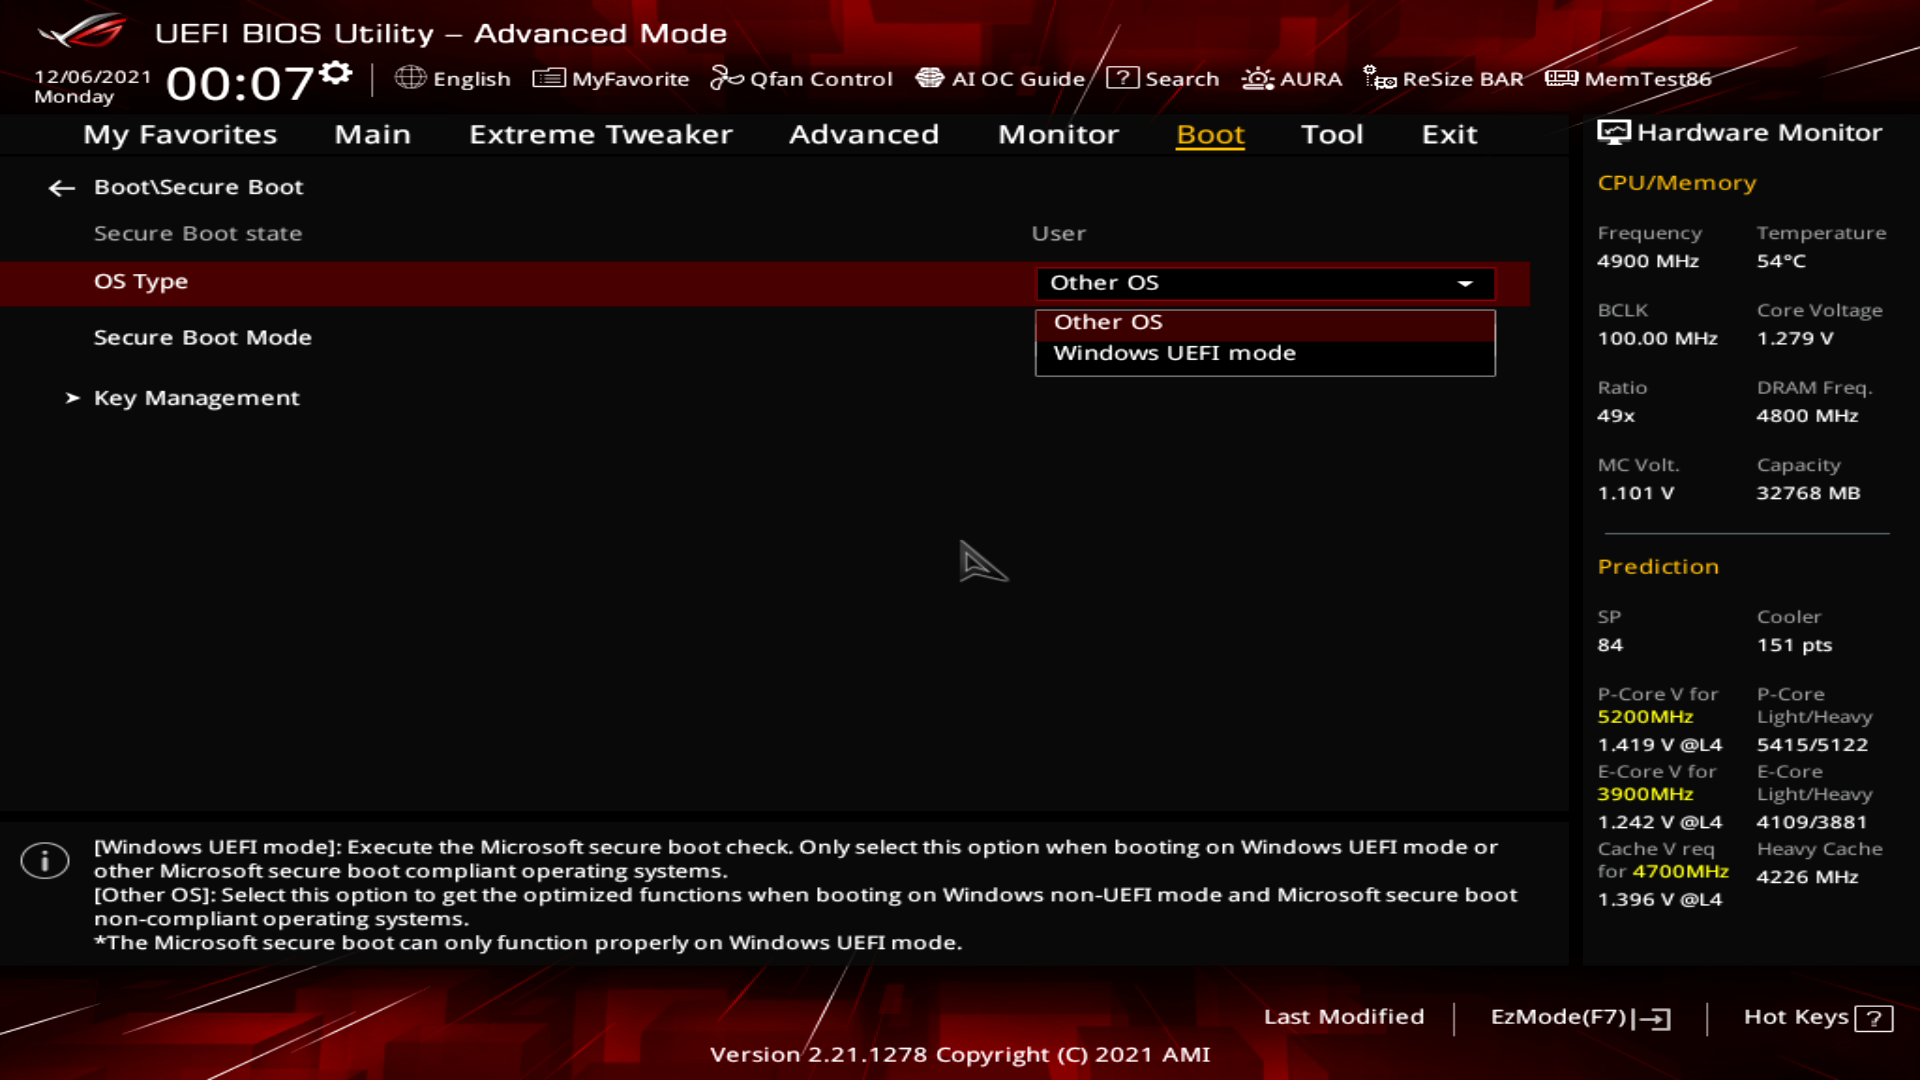Viewport: 1920px width, 1080px height.
Task: Open MyFavorite from the top toolbar
Action: point(611,78)
